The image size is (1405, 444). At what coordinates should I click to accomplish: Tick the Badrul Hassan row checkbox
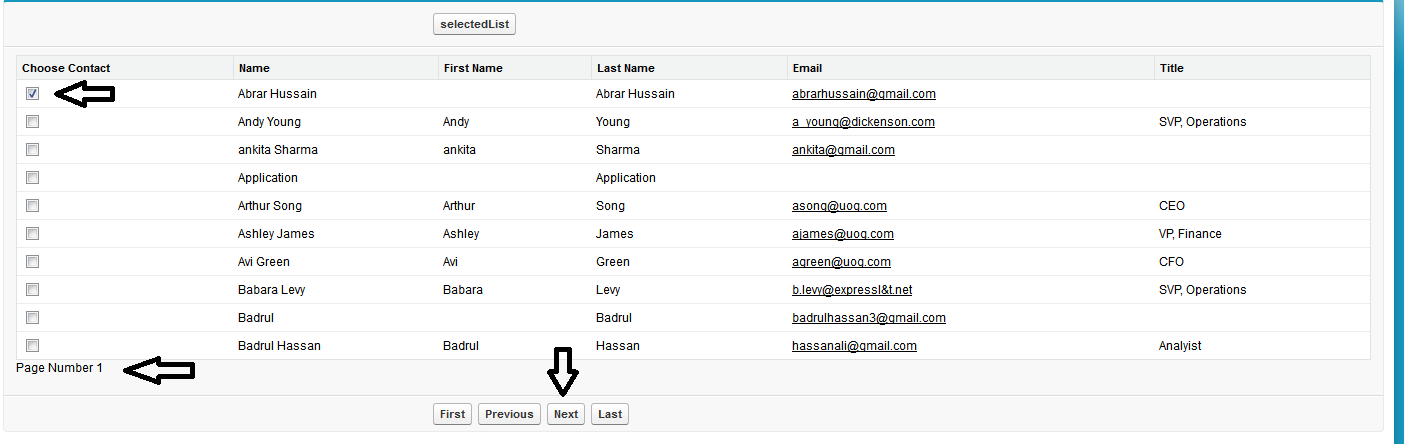[x=33, y=346]
